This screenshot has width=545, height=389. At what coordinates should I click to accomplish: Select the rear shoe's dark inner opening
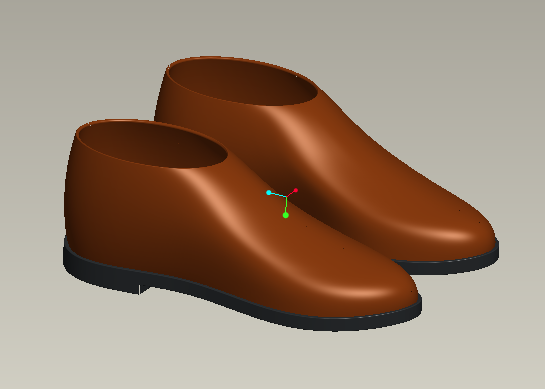[x=243, y=82]
